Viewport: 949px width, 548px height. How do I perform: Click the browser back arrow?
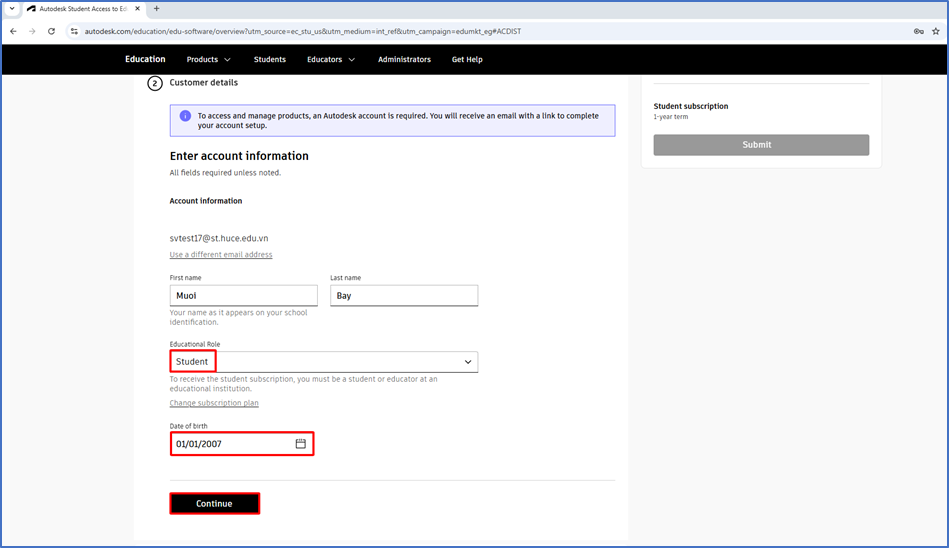click(x=13, y=31)
